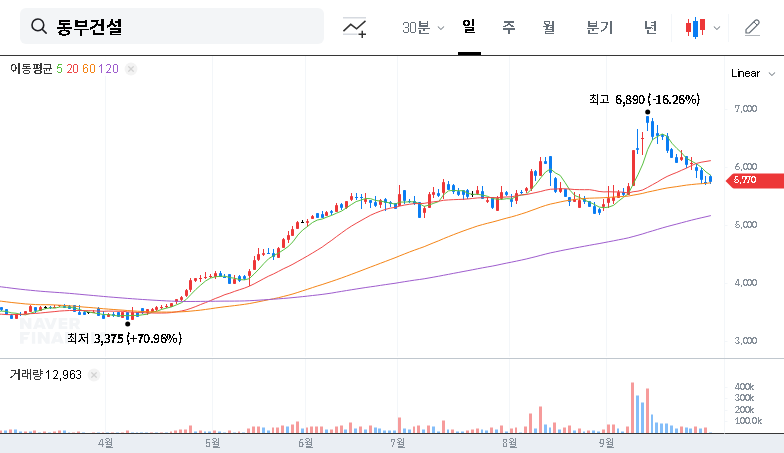Click the 거래량 12,963 volume label
The image size is (784, 453).
click(46, 374)
